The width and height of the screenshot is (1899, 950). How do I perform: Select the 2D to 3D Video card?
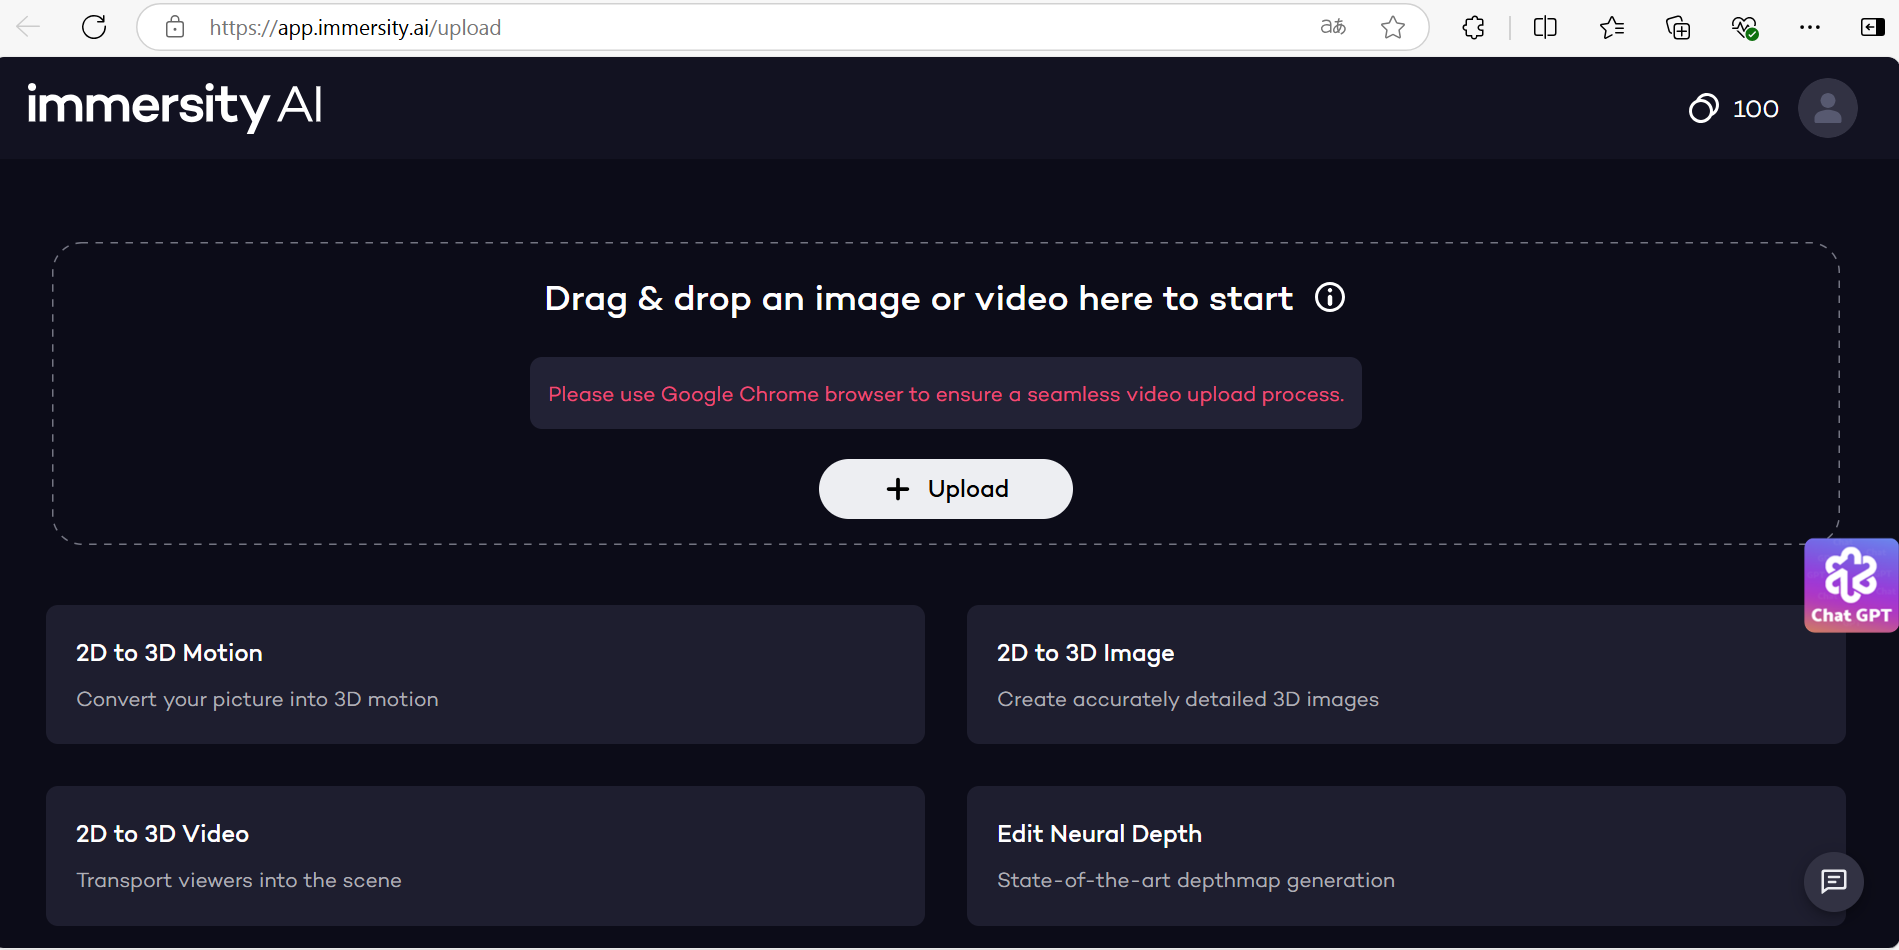485,856
